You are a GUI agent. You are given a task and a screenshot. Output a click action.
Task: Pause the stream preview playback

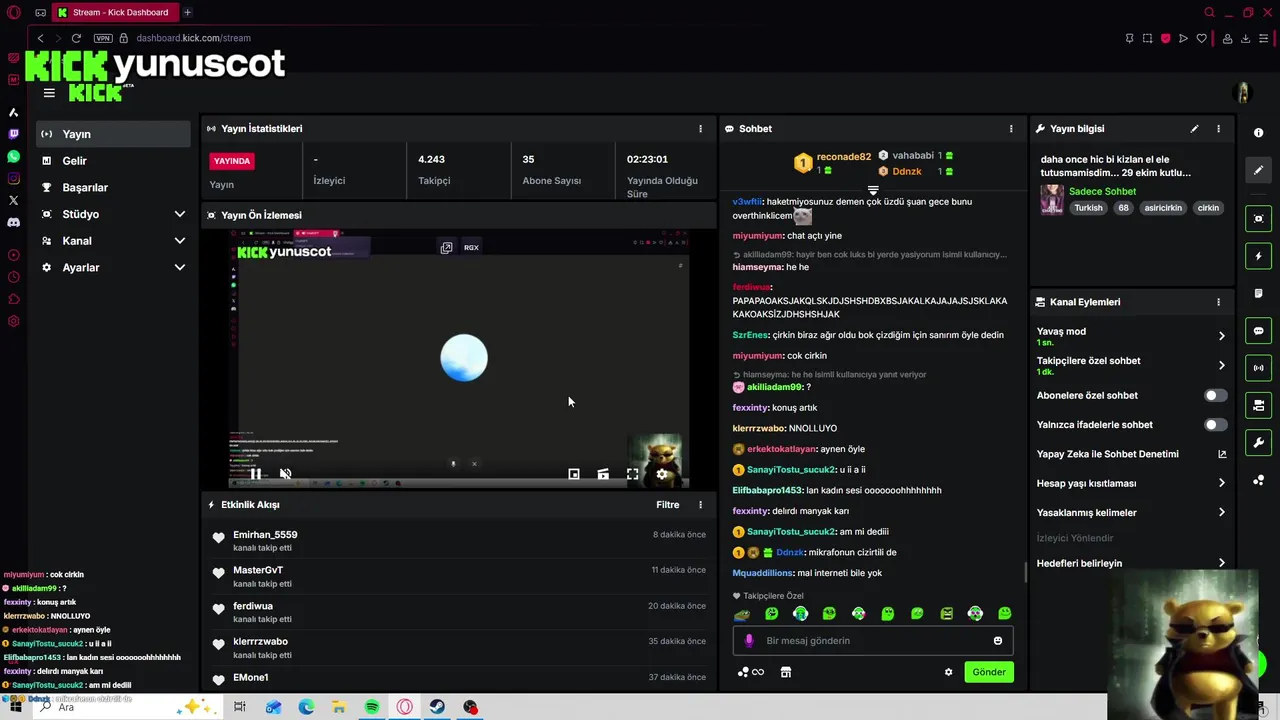[255, 474]
